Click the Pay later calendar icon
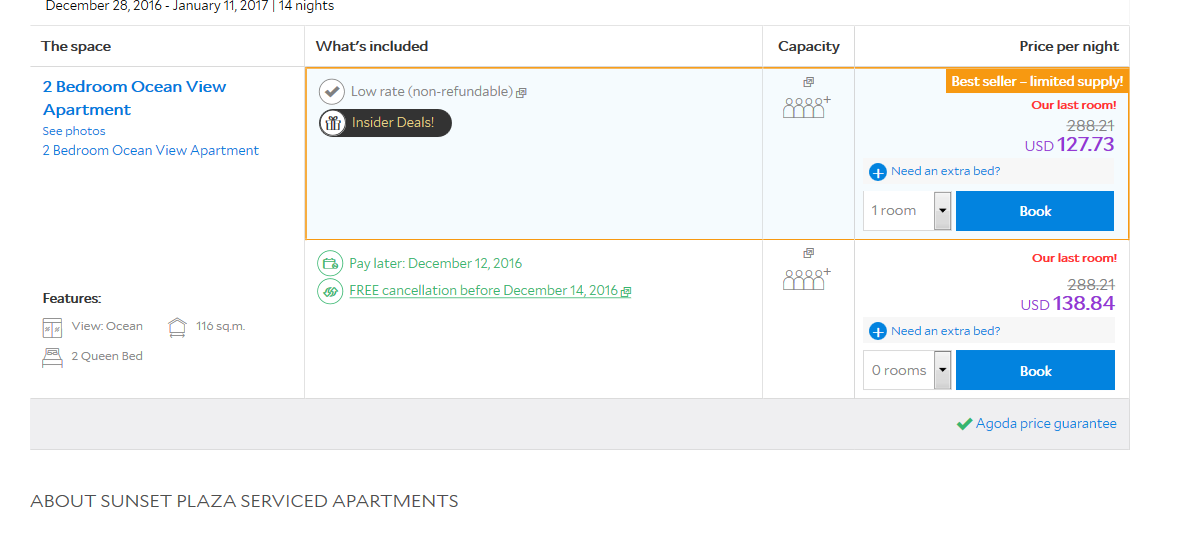Image resolution: width=1188 pixels, height=536 pixels. (x=330, y=264)
